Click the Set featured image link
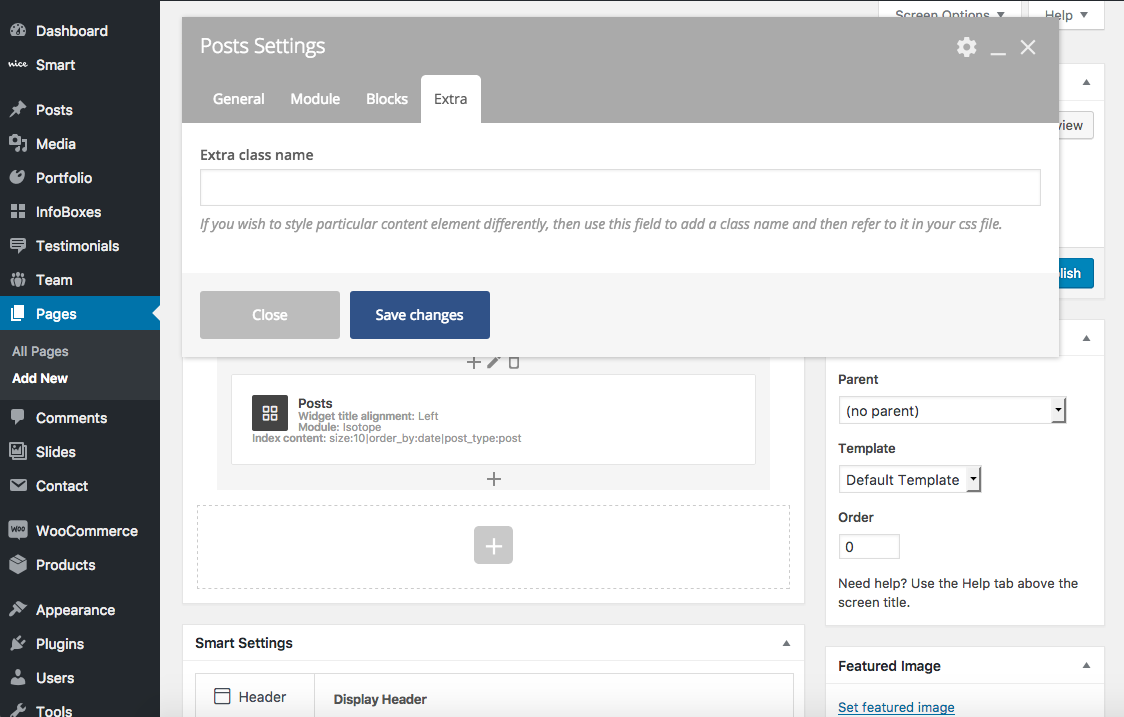The width and height of the screenshot is (1124, 717). click(x=896, y=708)
